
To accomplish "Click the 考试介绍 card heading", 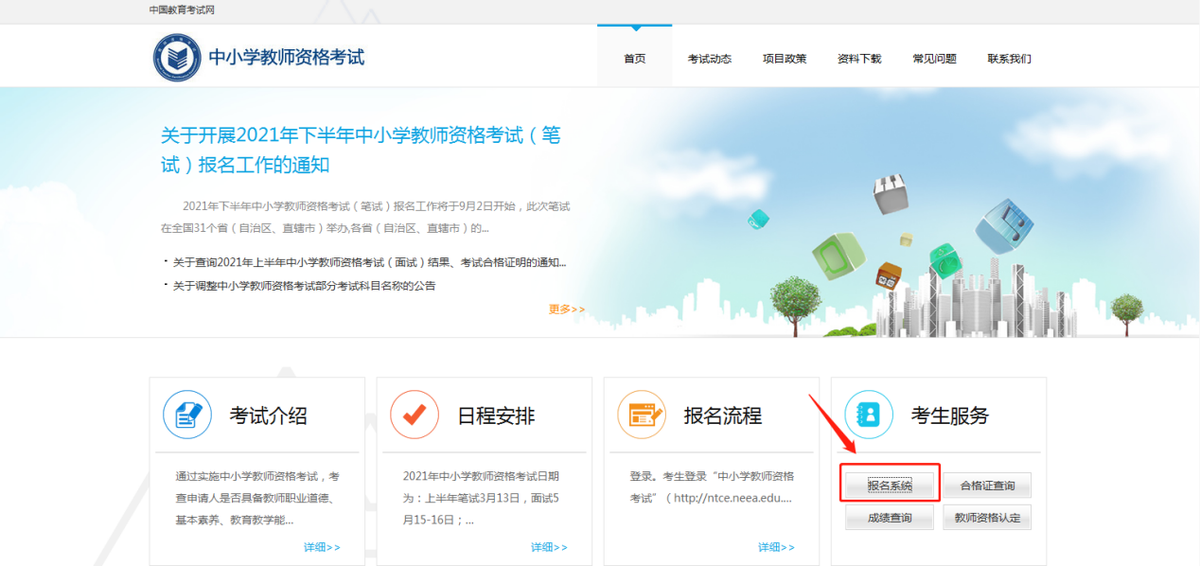I will 268,416.
